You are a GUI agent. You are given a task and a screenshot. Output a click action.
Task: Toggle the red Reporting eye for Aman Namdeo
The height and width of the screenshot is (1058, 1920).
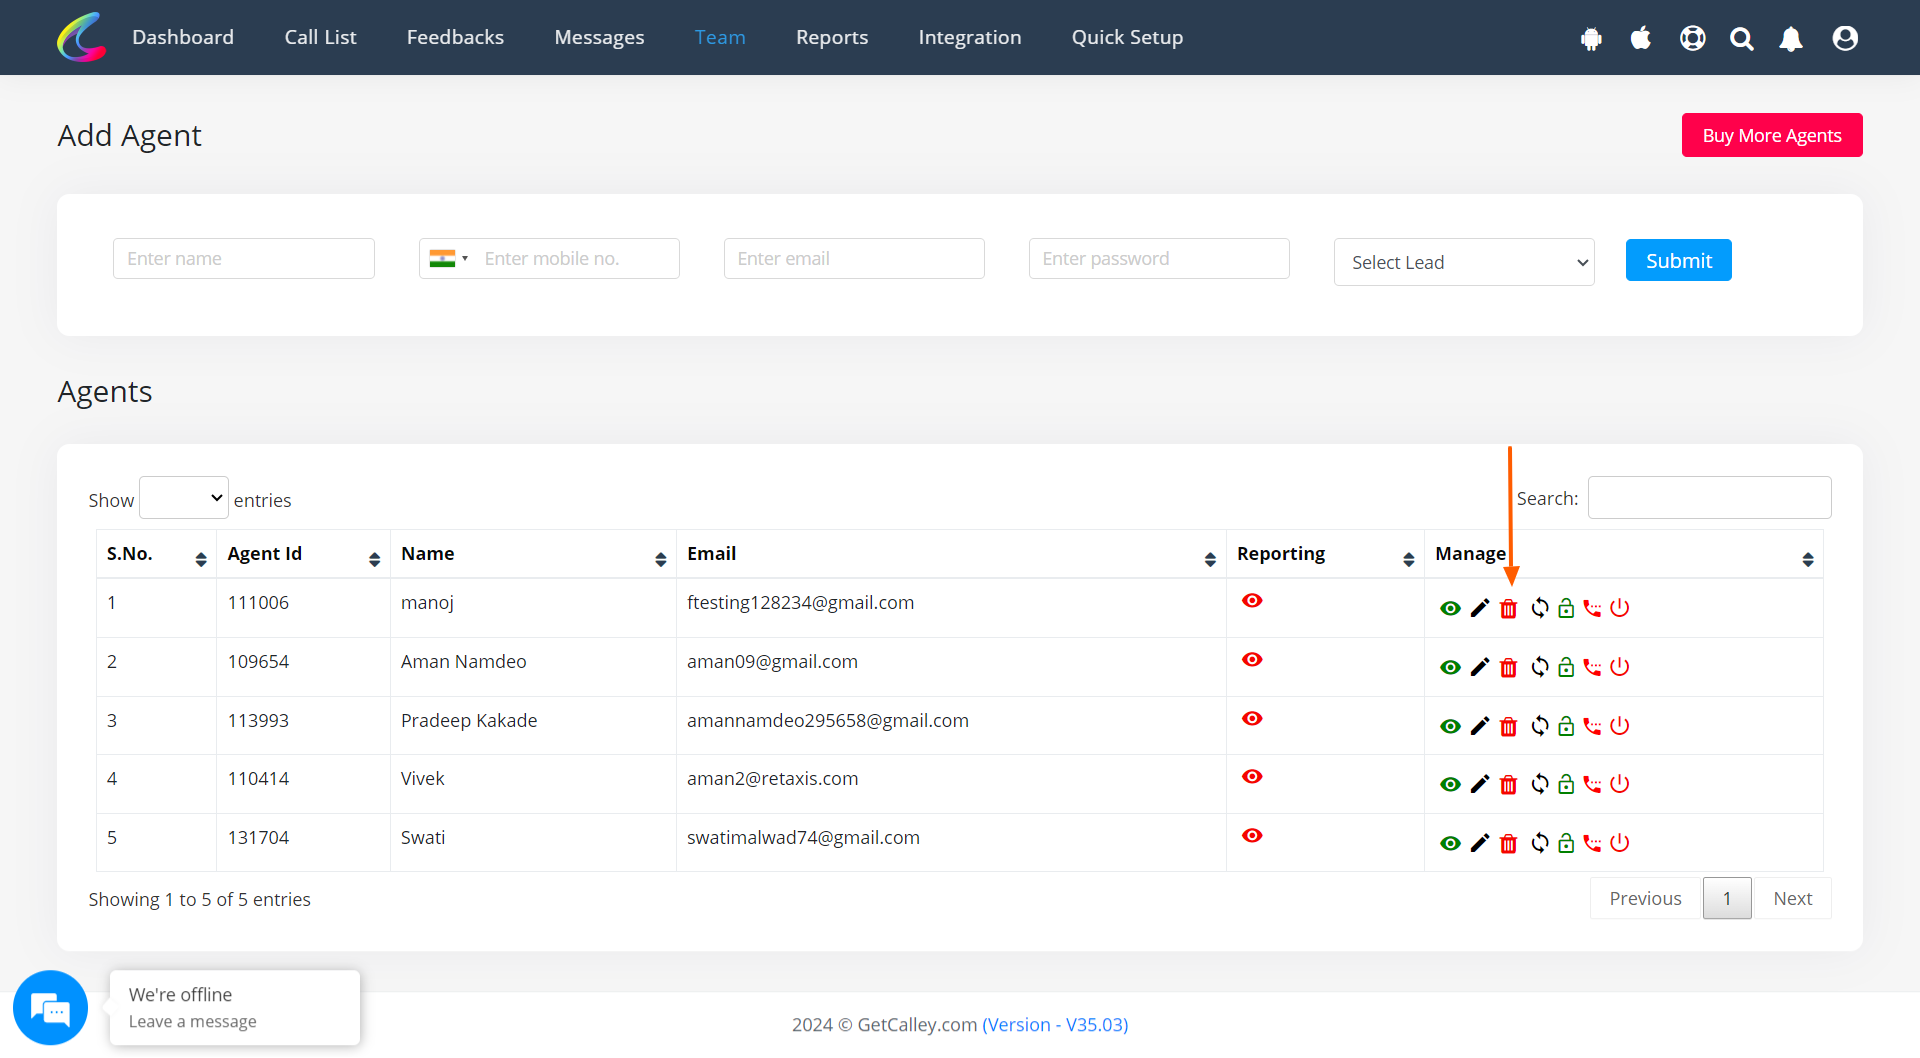[x=1252, y=659]
